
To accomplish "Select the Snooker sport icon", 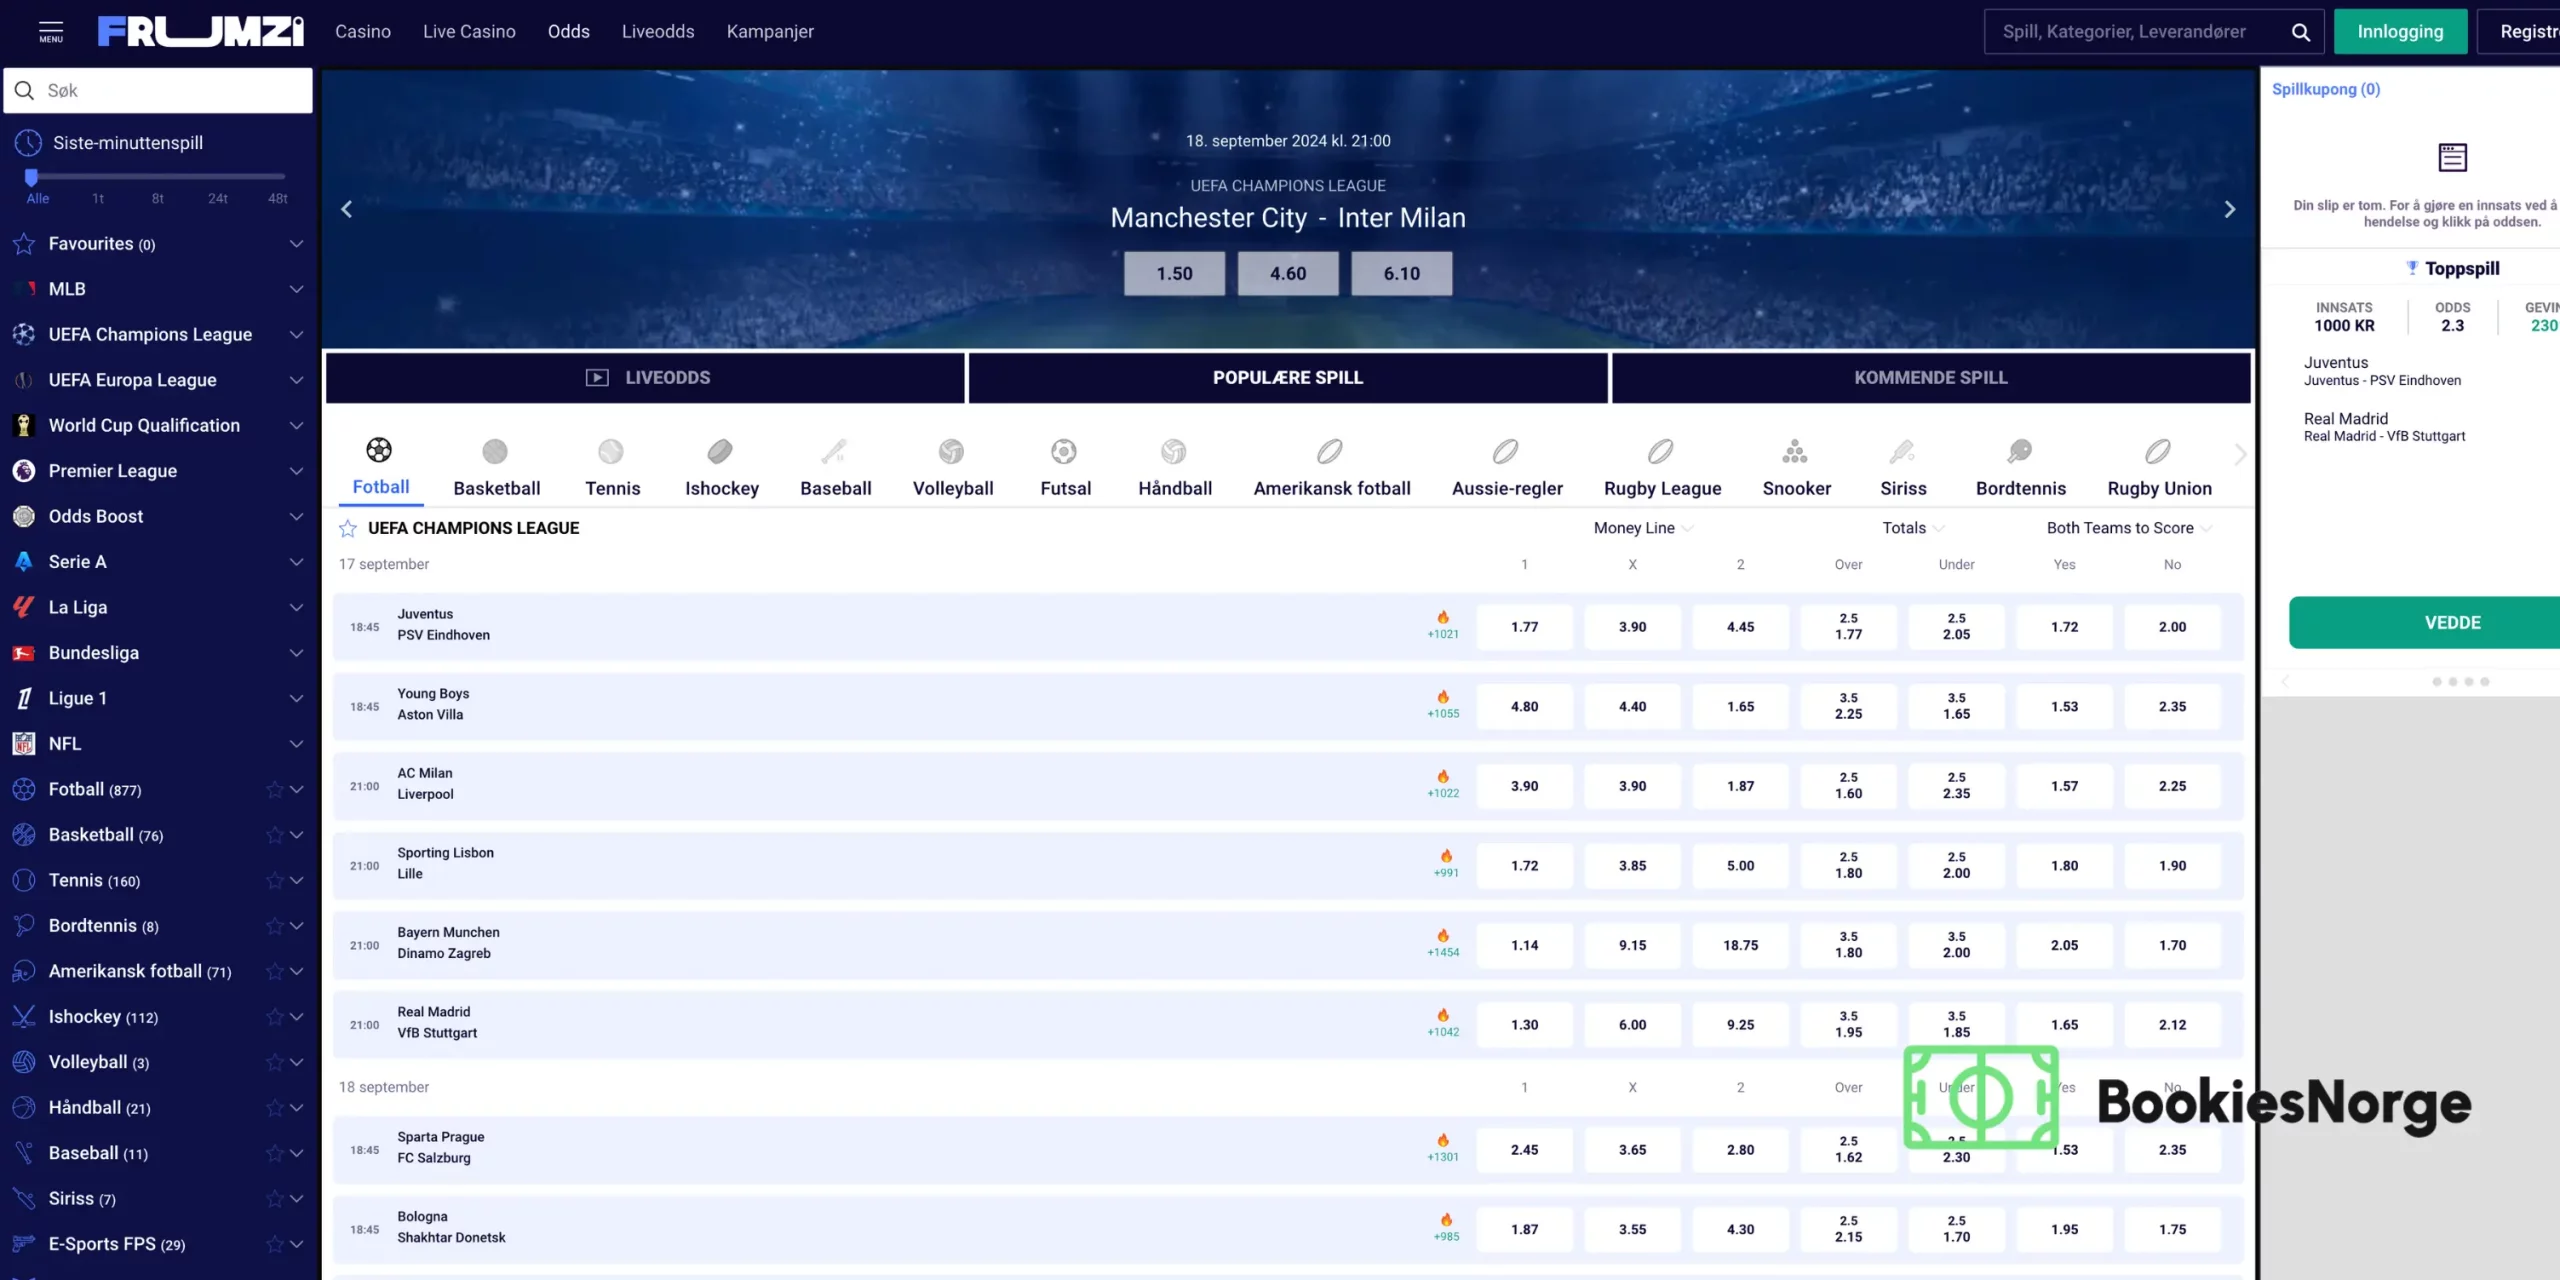I will [x=1795, y=452].
